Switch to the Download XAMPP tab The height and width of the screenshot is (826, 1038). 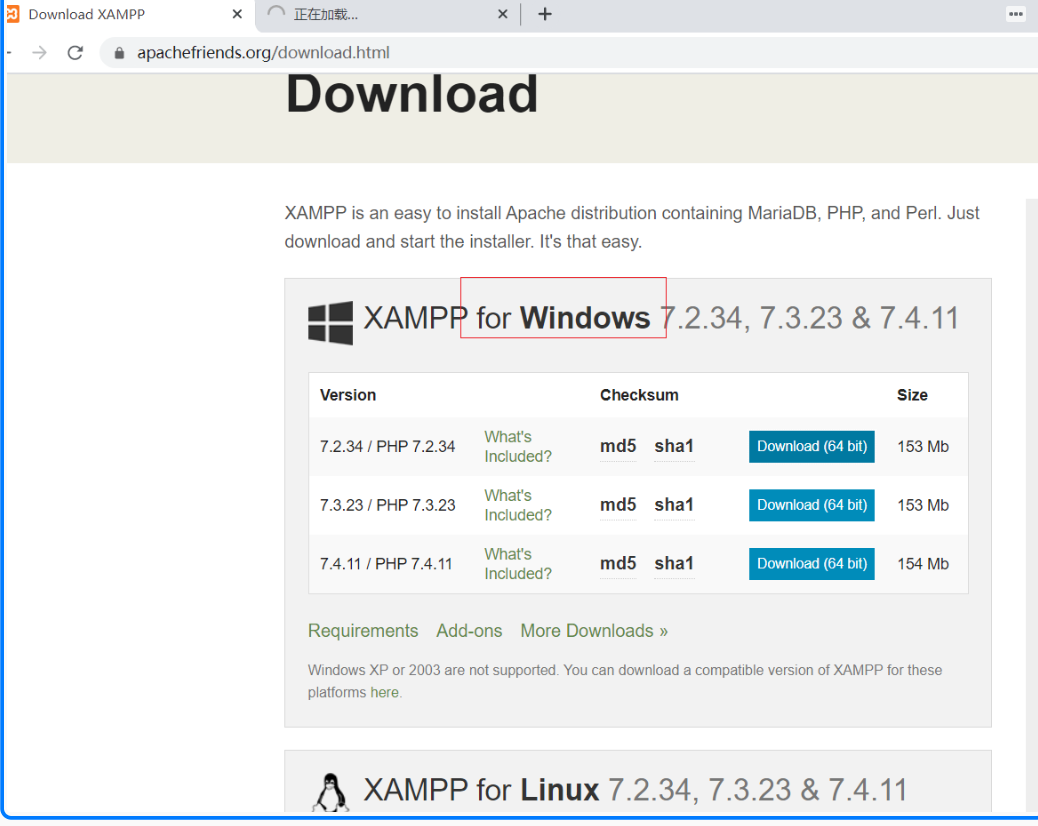126,15
